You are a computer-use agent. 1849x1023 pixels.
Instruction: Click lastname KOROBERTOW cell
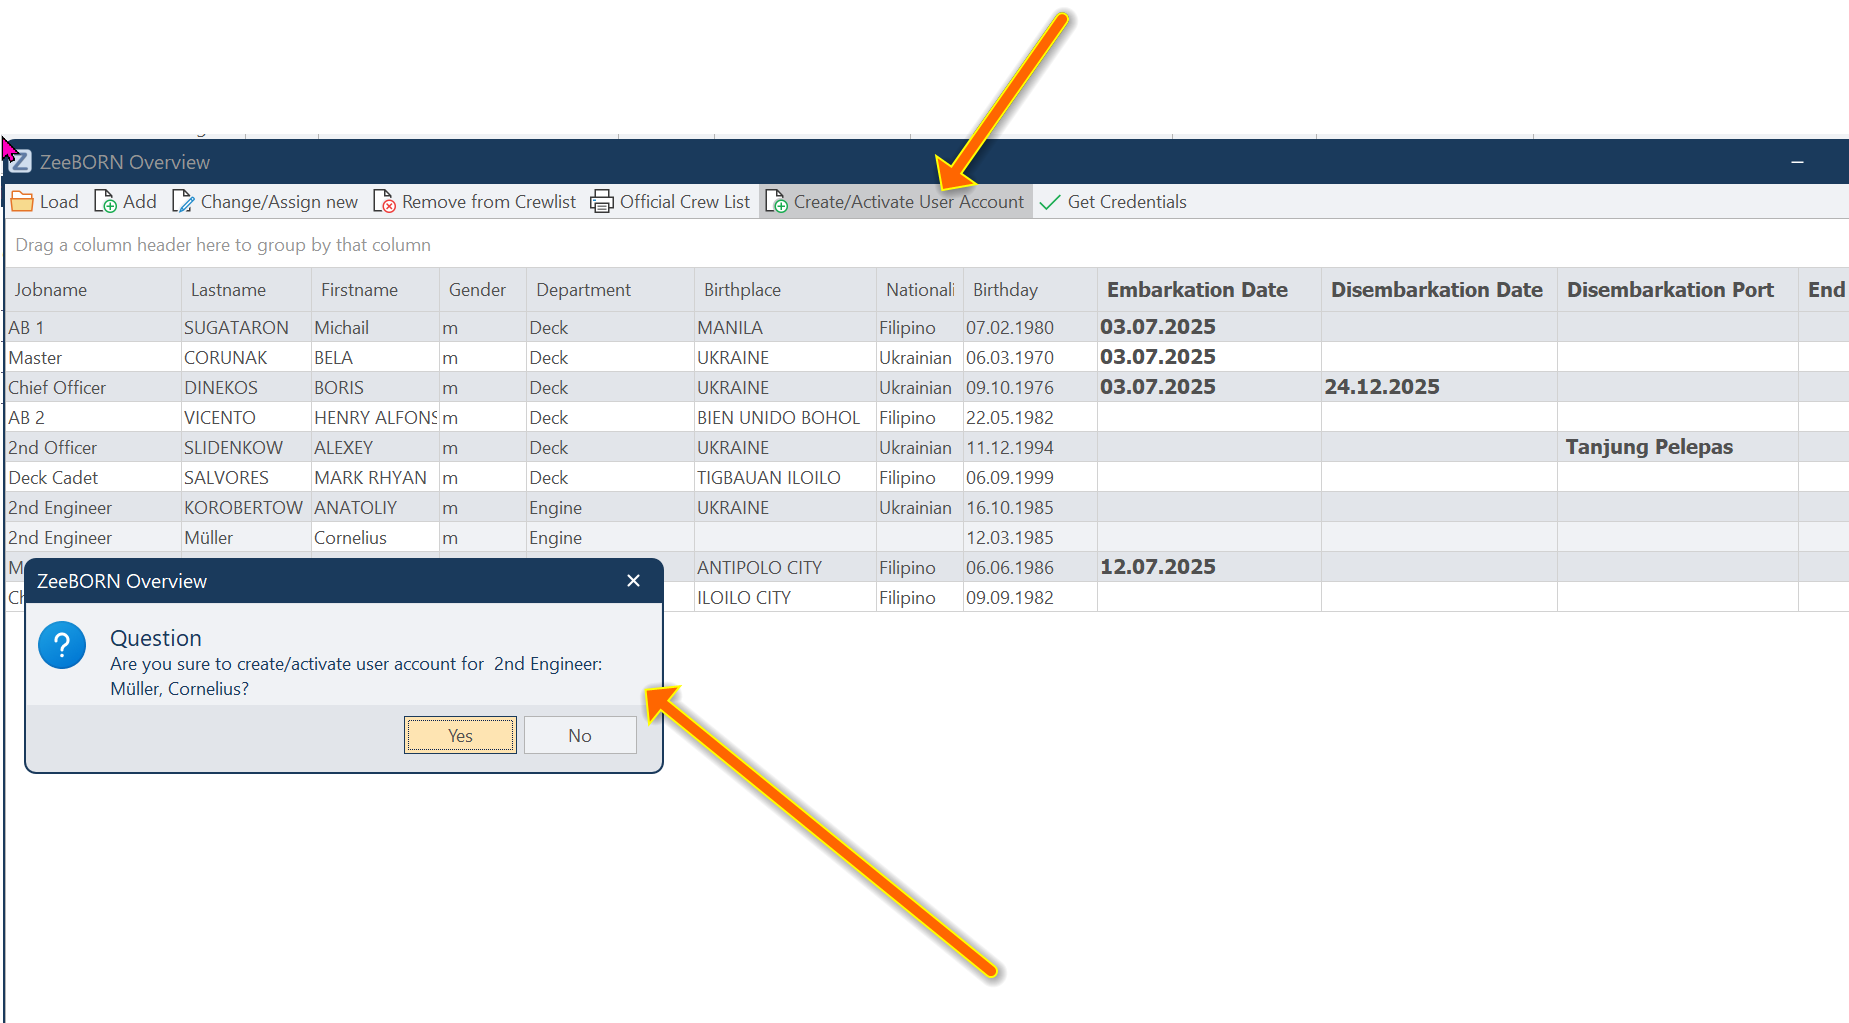(x=246, y=507)
